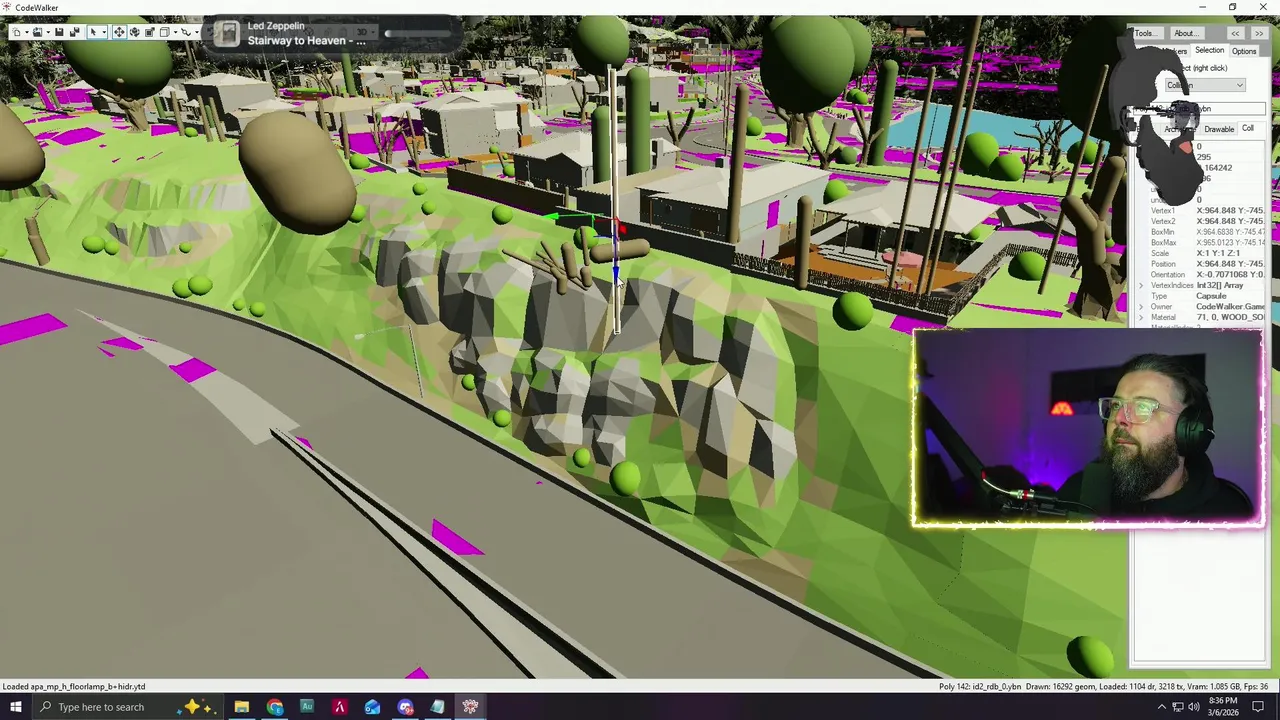The width and height of the screenshot is (1280, 720).
Task: Open the Windows Start menu
Action: [15, 707]
